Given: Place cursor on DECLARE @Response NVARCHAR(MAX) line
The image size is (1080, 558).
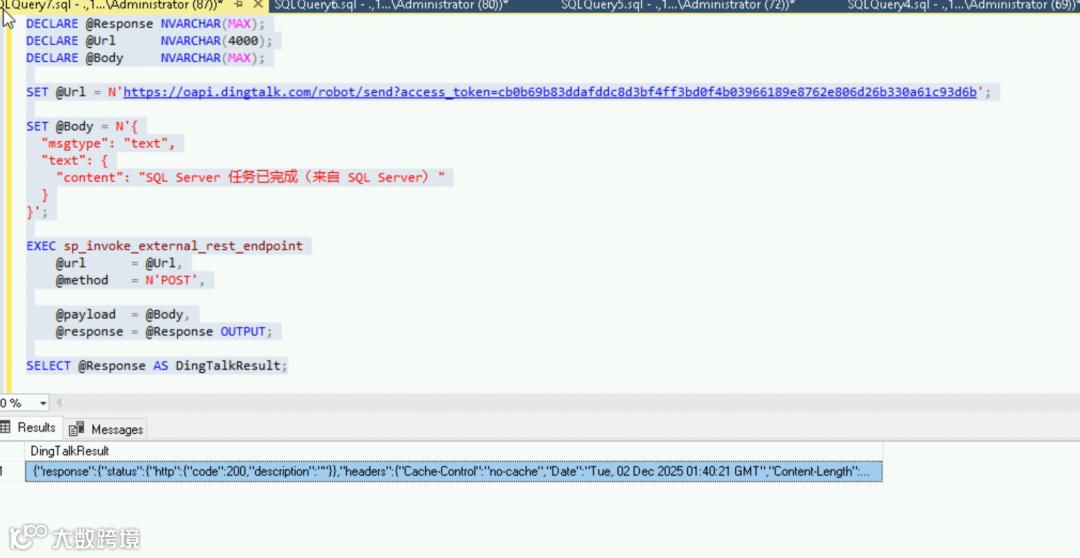Looking at the screenshot, I should pyautogui.click(x=145, y=24).
